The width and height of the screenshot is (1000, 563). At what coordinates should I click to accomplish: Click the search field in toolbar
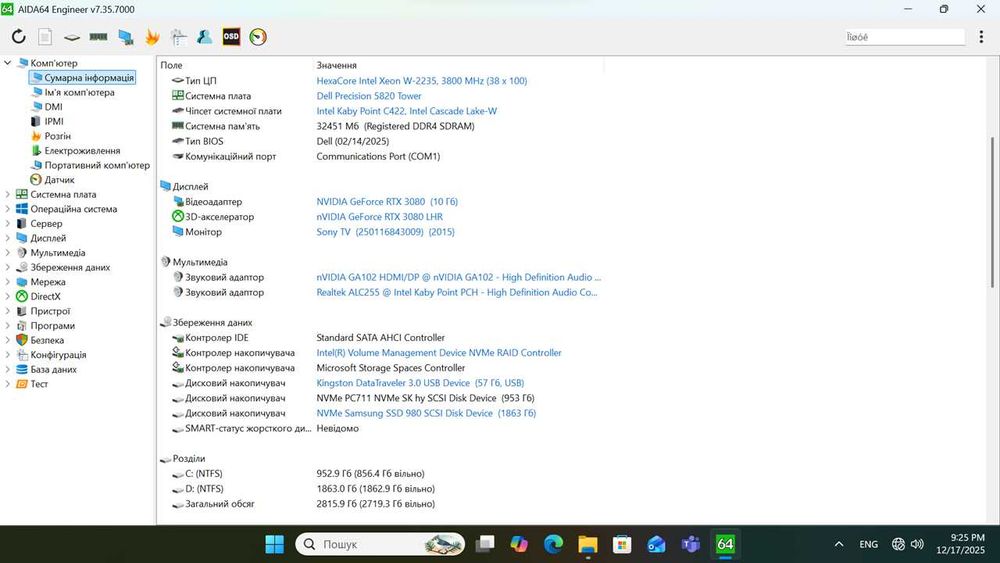[x=904, y=37]
